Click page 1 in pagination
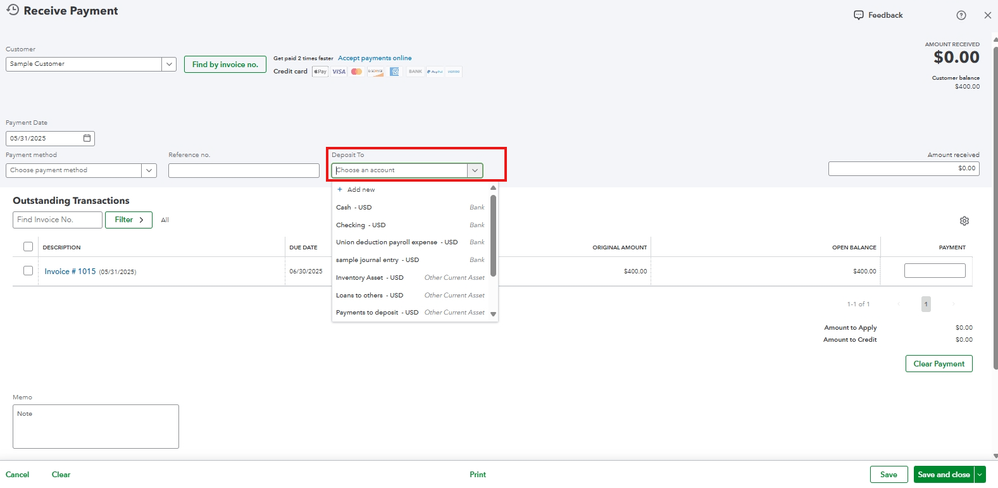The width and height of the screenshot is (998, 488). tap(926, 304)
